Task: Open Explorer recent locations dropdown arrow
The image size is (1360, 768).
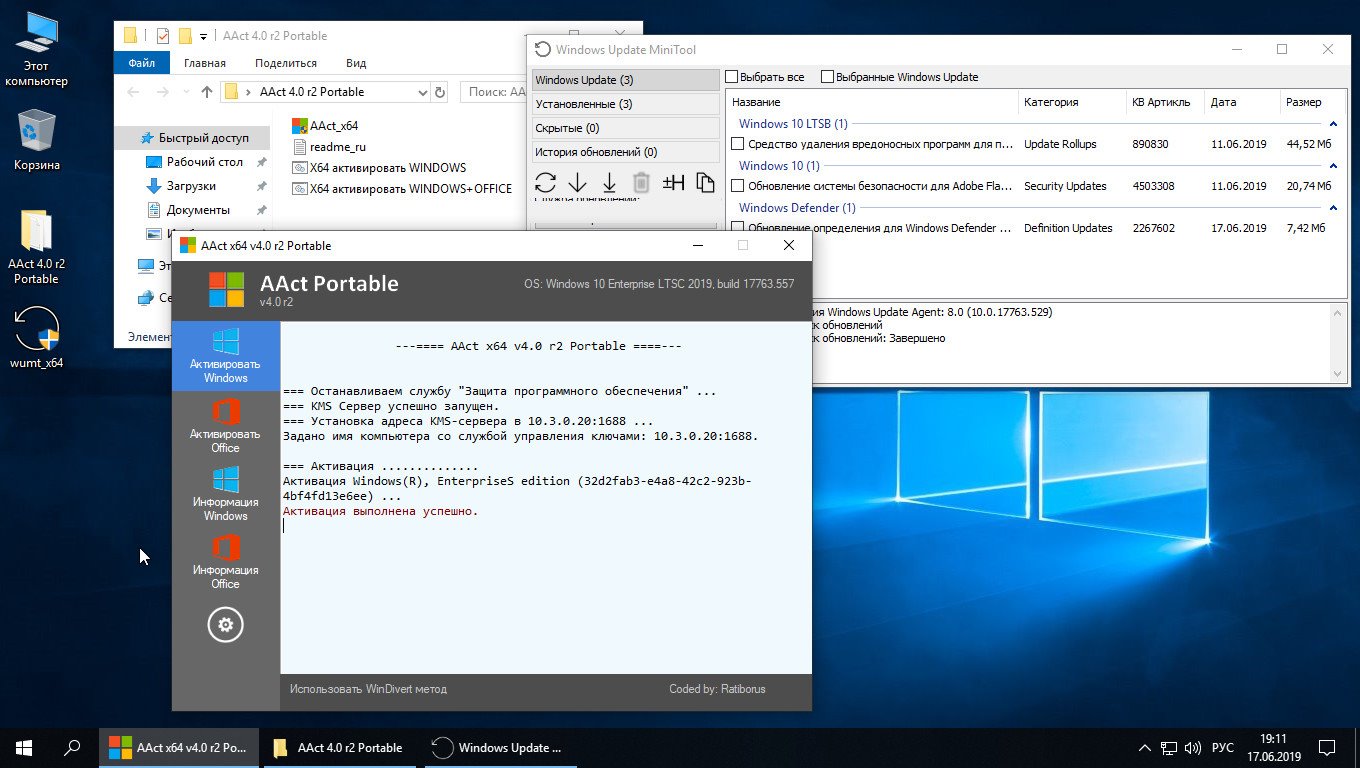Action: pos(187,92)
